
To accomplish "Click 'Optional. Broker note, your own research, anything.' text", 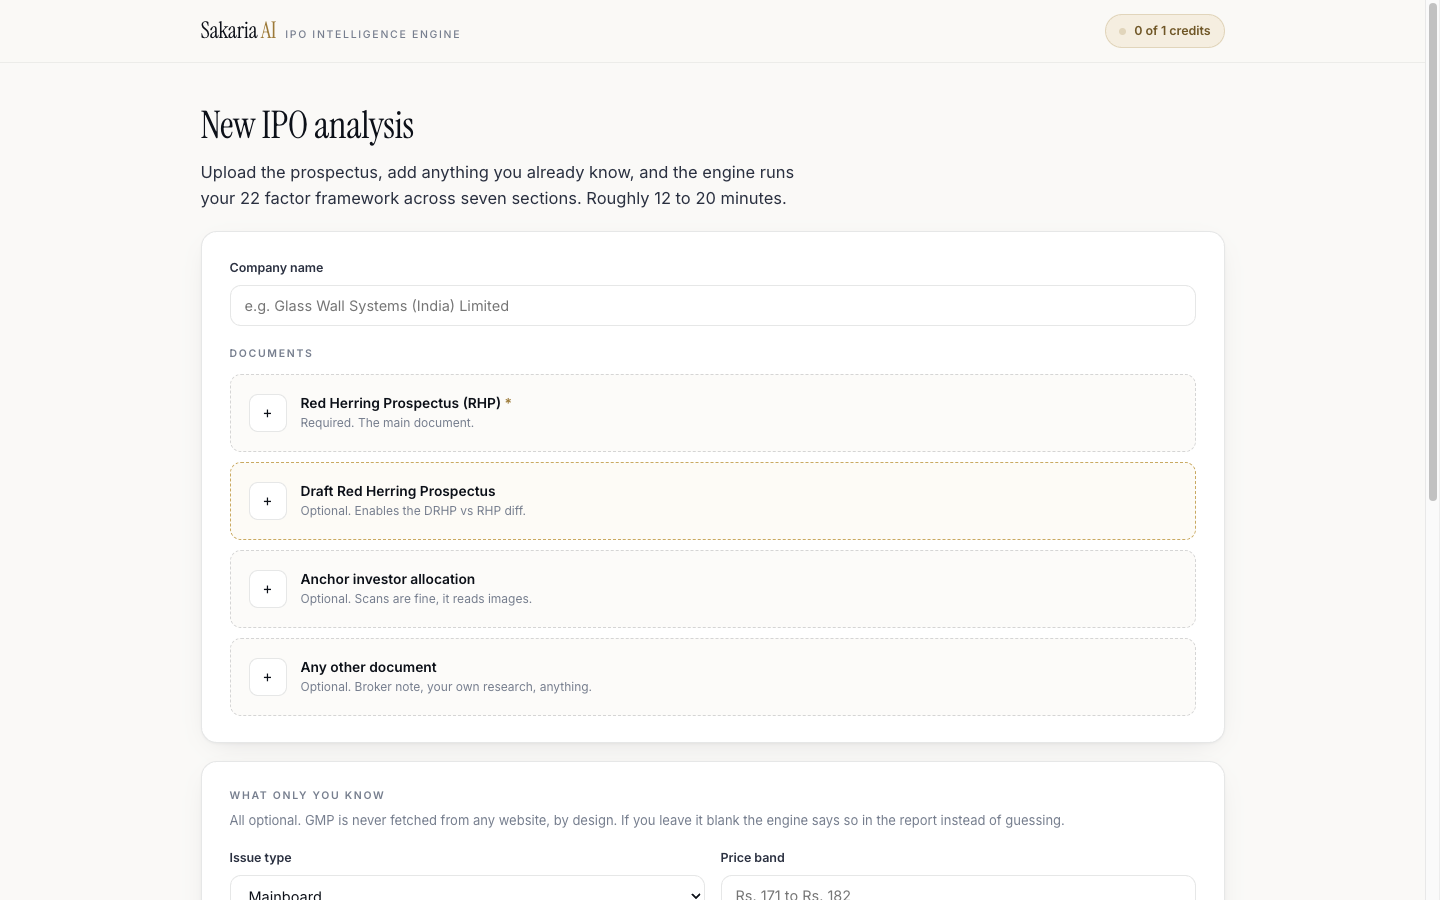I will tap(446, 687).
